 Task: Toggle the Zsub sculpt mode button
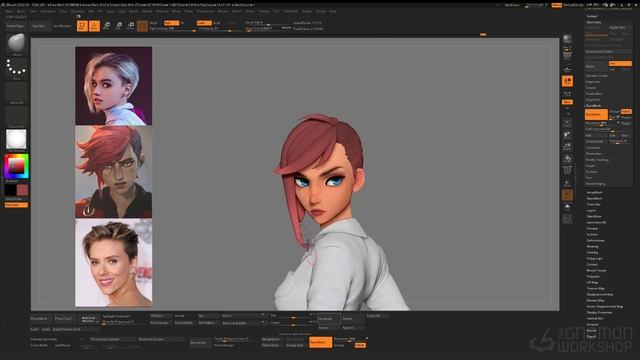(217, 23)
